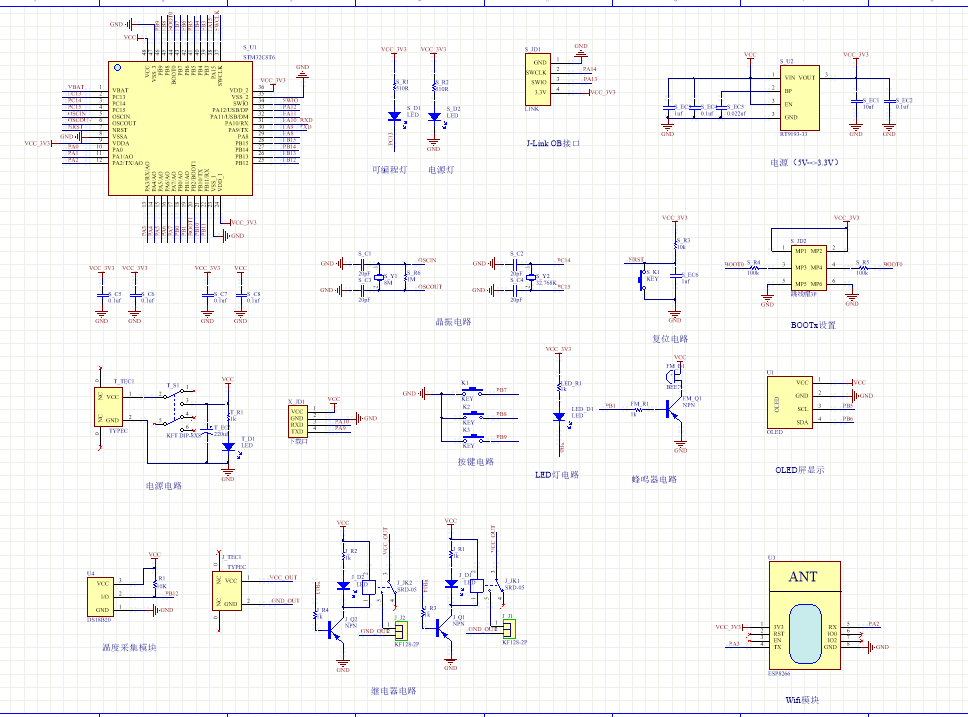Select the S_K1 reset key switch
Image resolution: width=968 pixels, height=717 pixels.
(x=643, y=280)
